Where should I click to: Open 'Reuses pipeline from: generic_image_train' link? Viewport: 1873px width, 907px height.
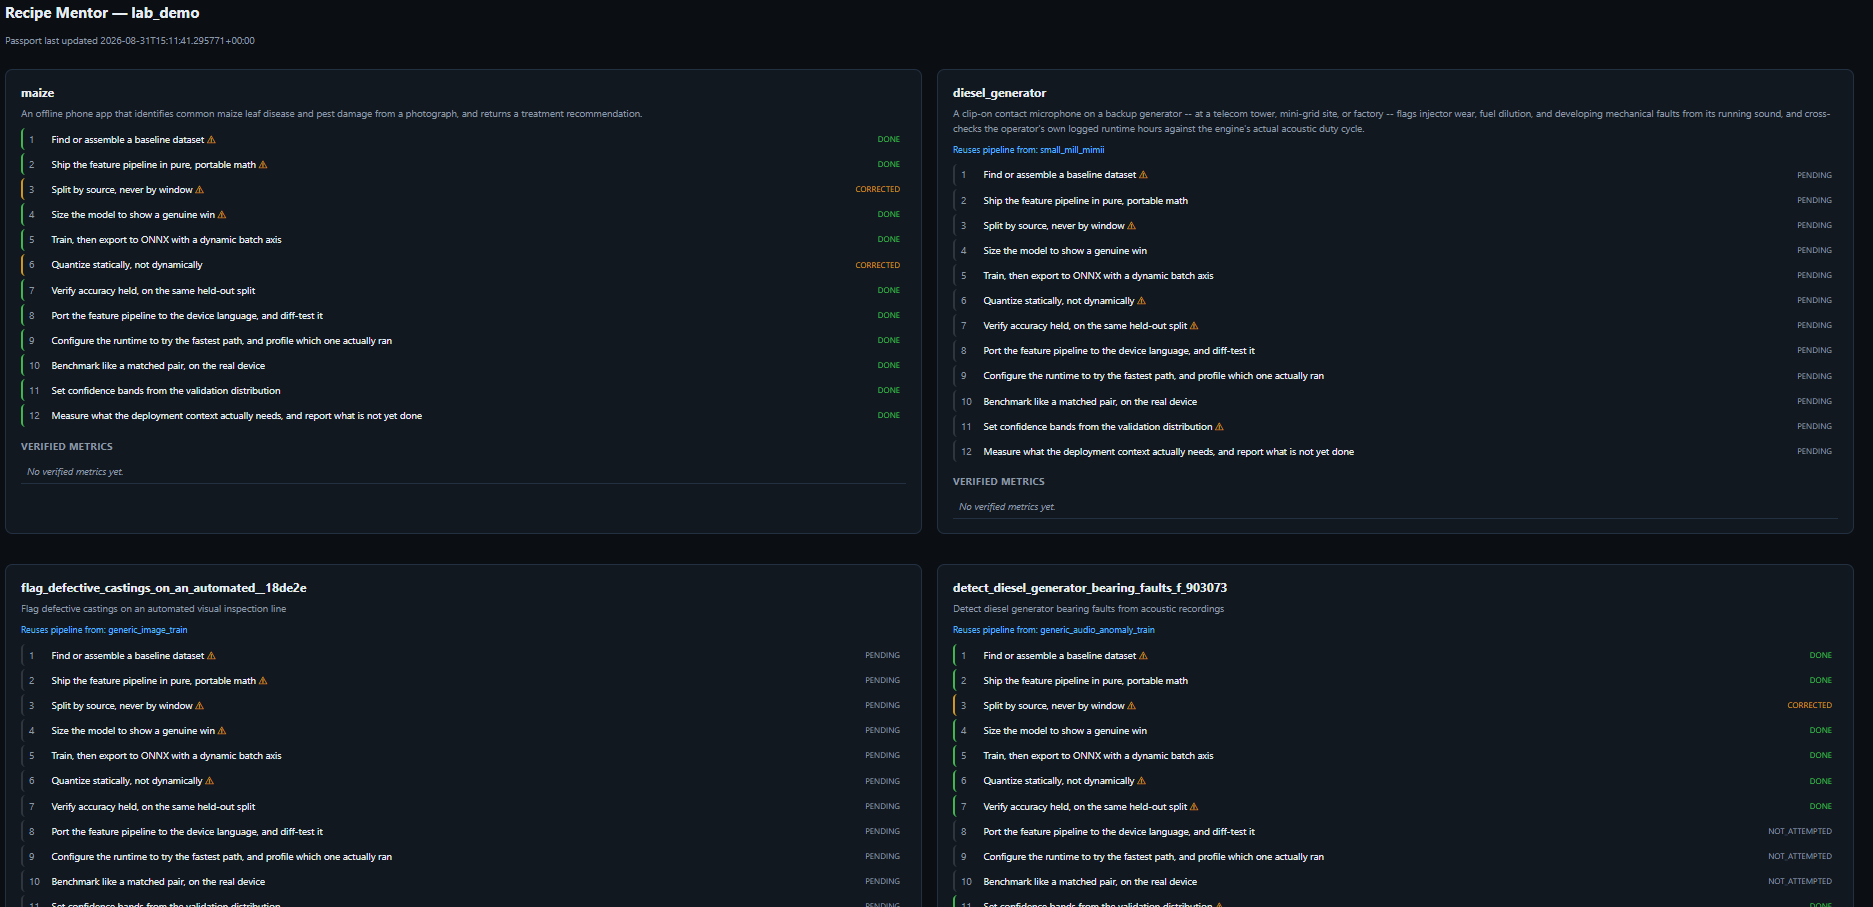click(104, 630)
